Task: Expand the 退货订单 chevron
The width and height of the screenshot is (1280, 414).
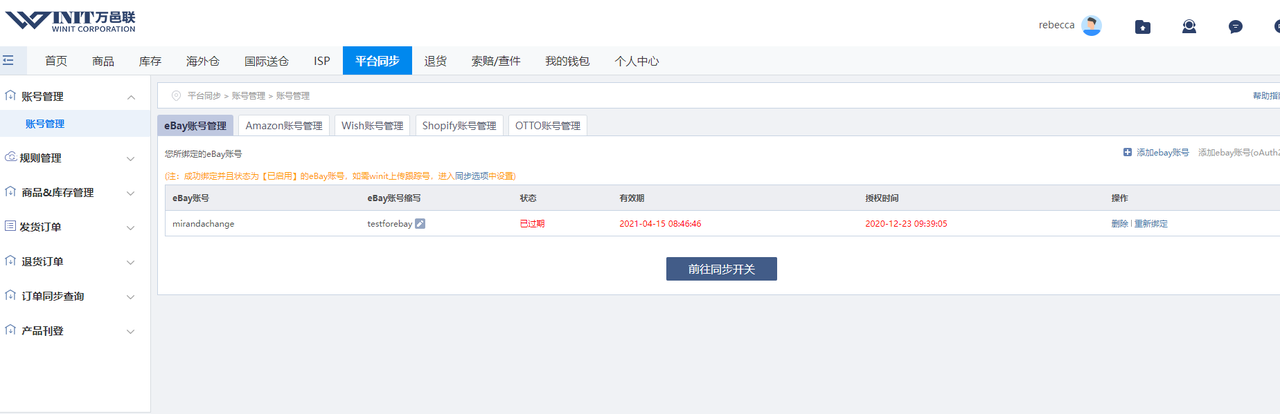Action: point(131,262)
